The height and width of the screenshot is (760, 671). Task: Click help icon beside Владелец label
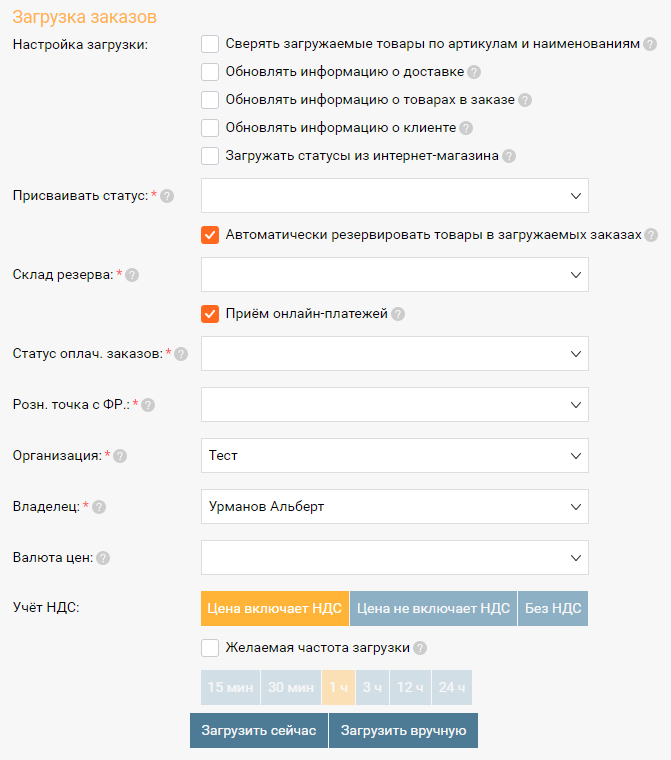(99, 507)
